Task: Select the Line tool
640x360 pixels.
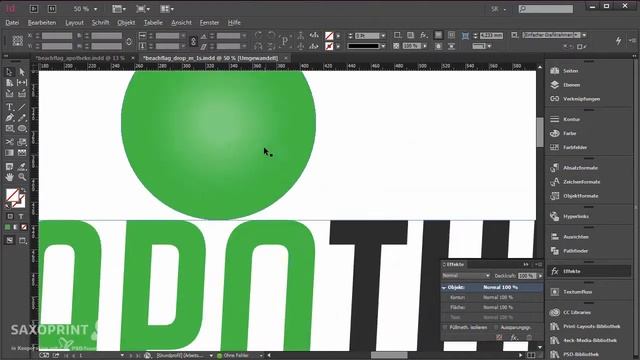Action: 22,107
